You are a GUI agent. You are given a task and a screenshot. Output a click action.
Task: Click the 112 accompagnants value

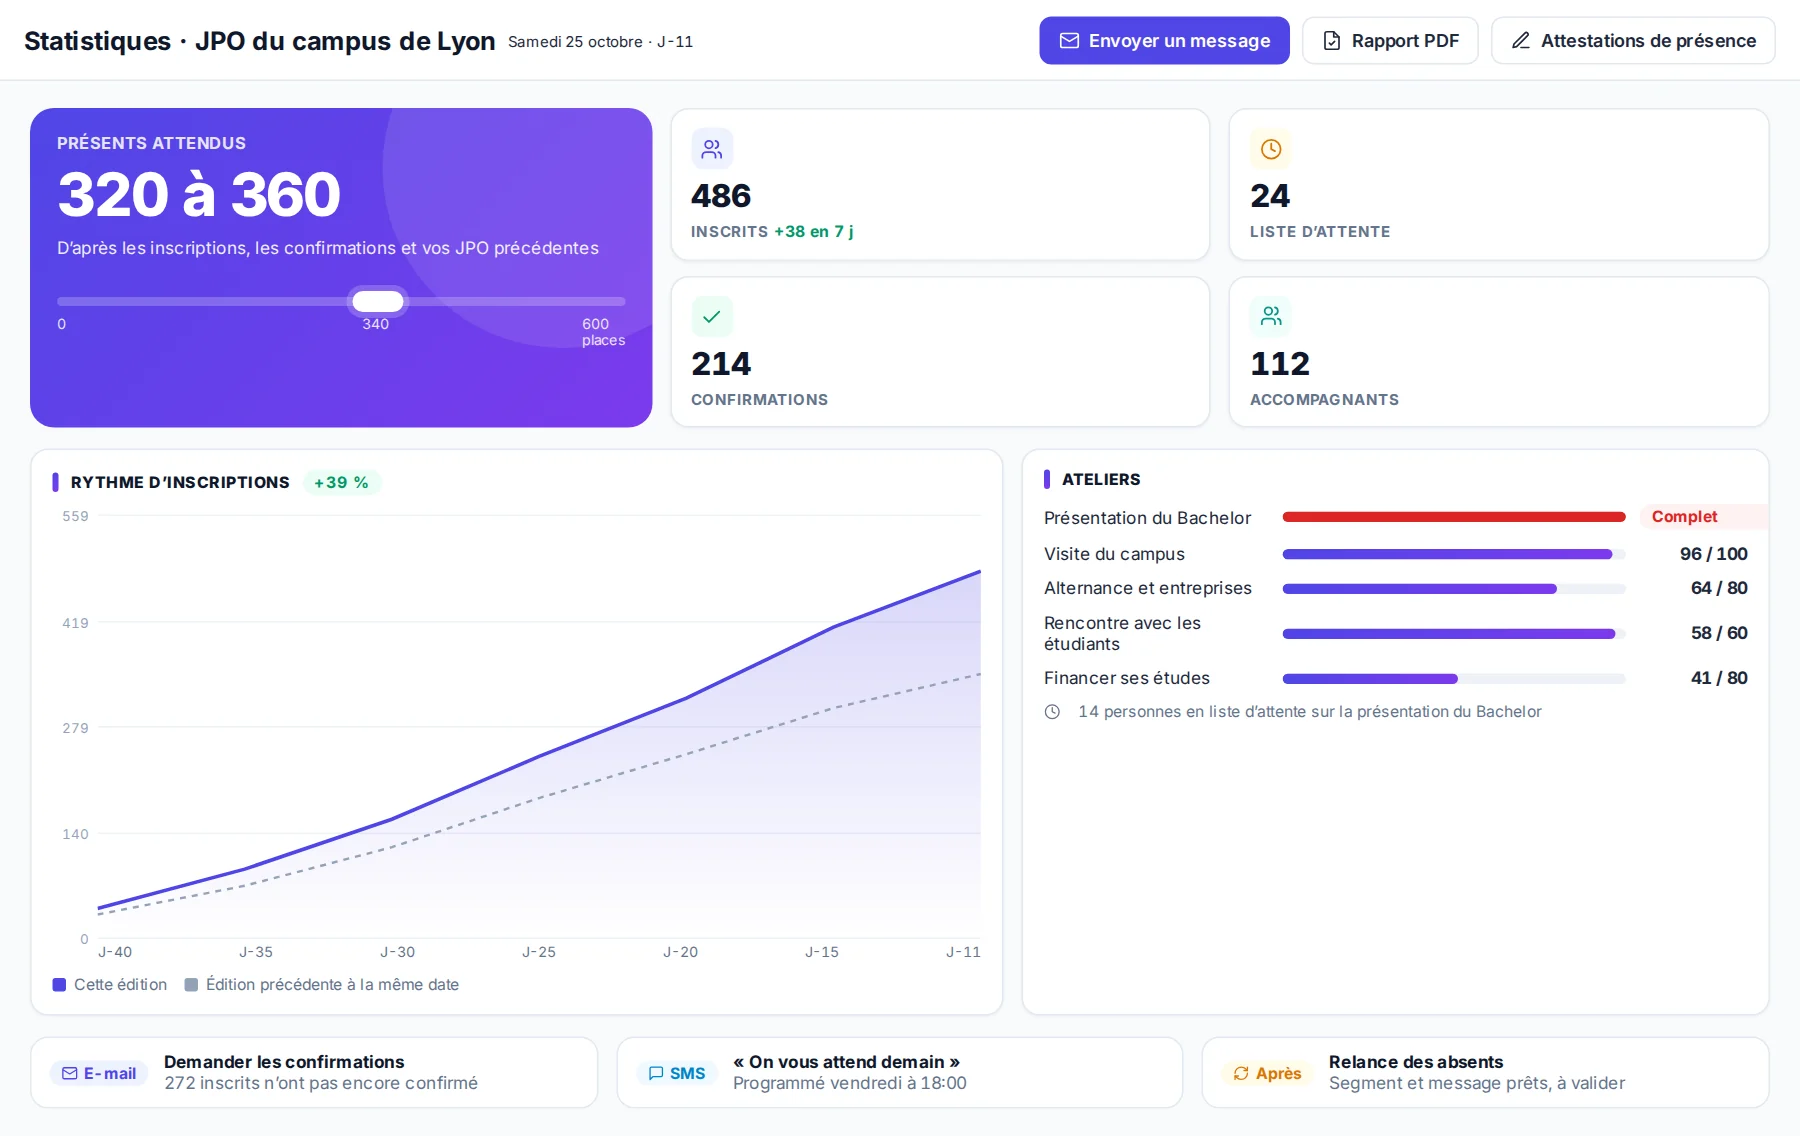(x=1280, y=364)
